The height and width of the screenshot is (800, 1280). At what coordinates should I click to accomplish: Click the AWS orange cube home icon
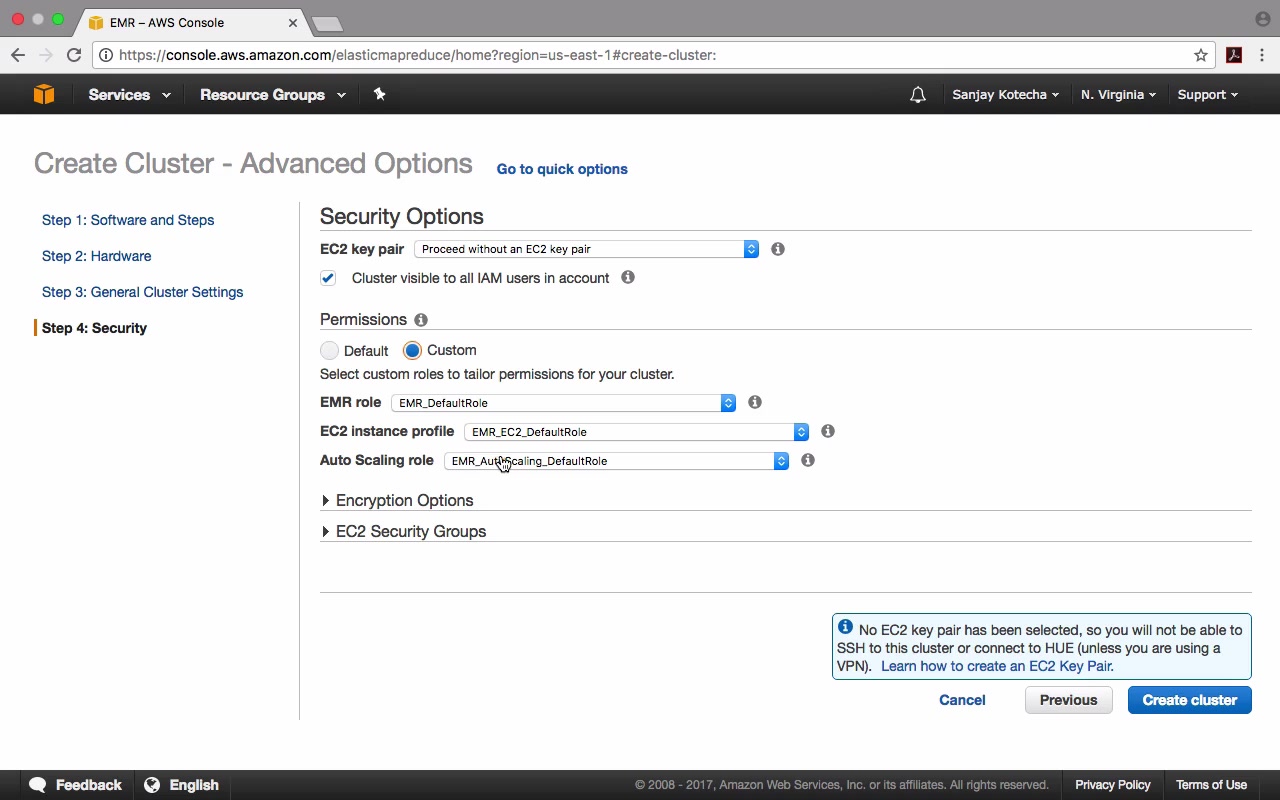(x=44, y=94)
